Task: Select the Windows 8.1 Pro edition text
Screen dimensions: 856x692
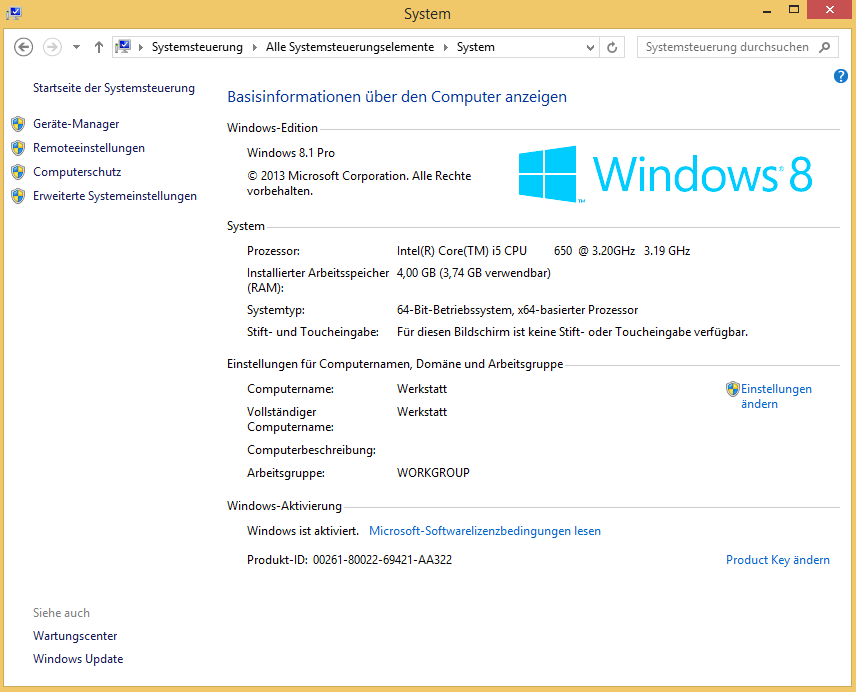Action: pos(290,153)
